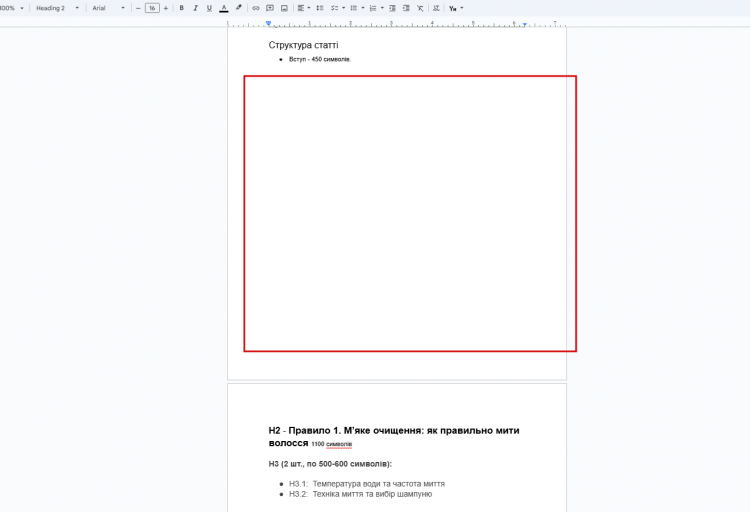Click the bullet 'Вступ - 450 символів.'
The width and height of the screenshot is (750, 512).
pyautogui.click(x=320, y=59)
